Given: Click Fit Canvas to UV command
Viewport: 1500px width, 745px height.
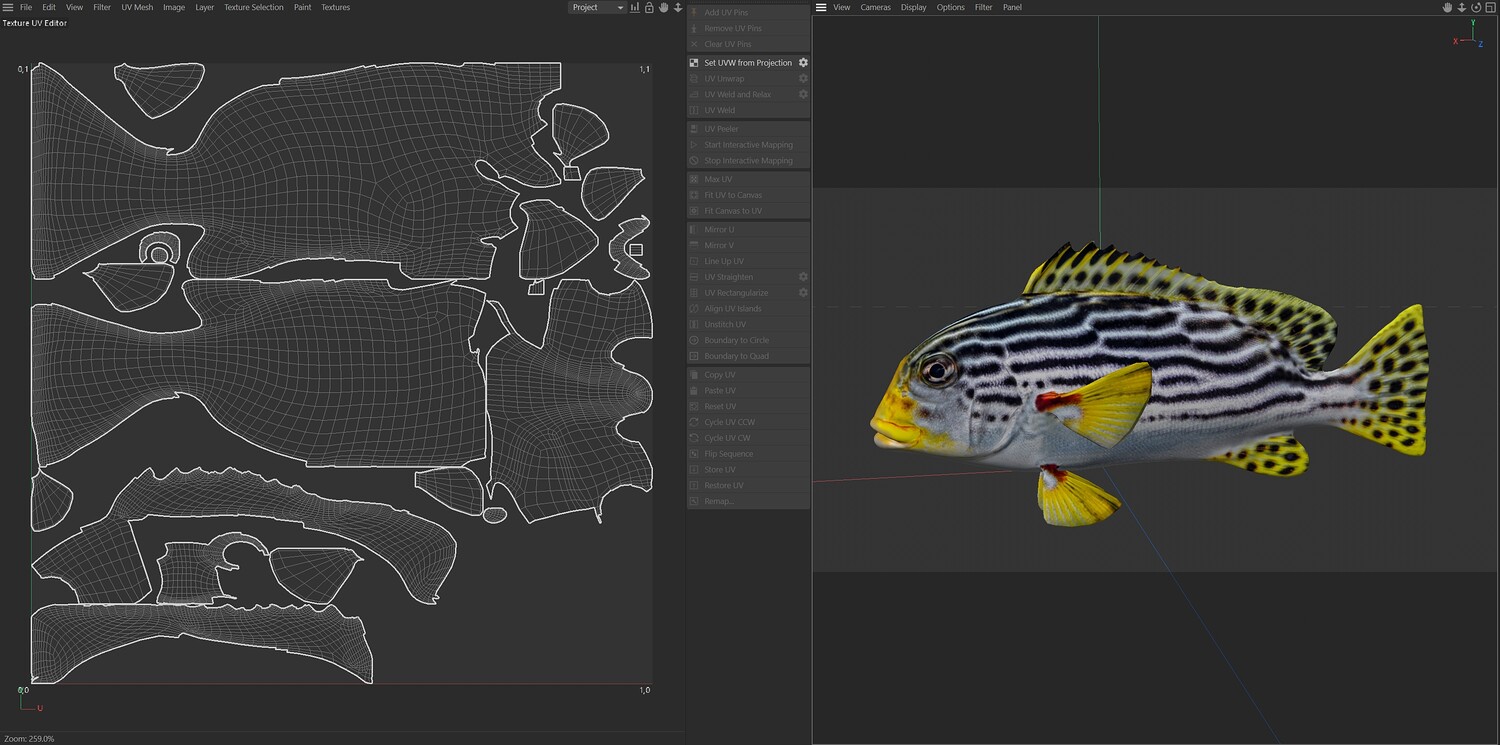Looking at the screenshot, I should (x=748, y=211).
